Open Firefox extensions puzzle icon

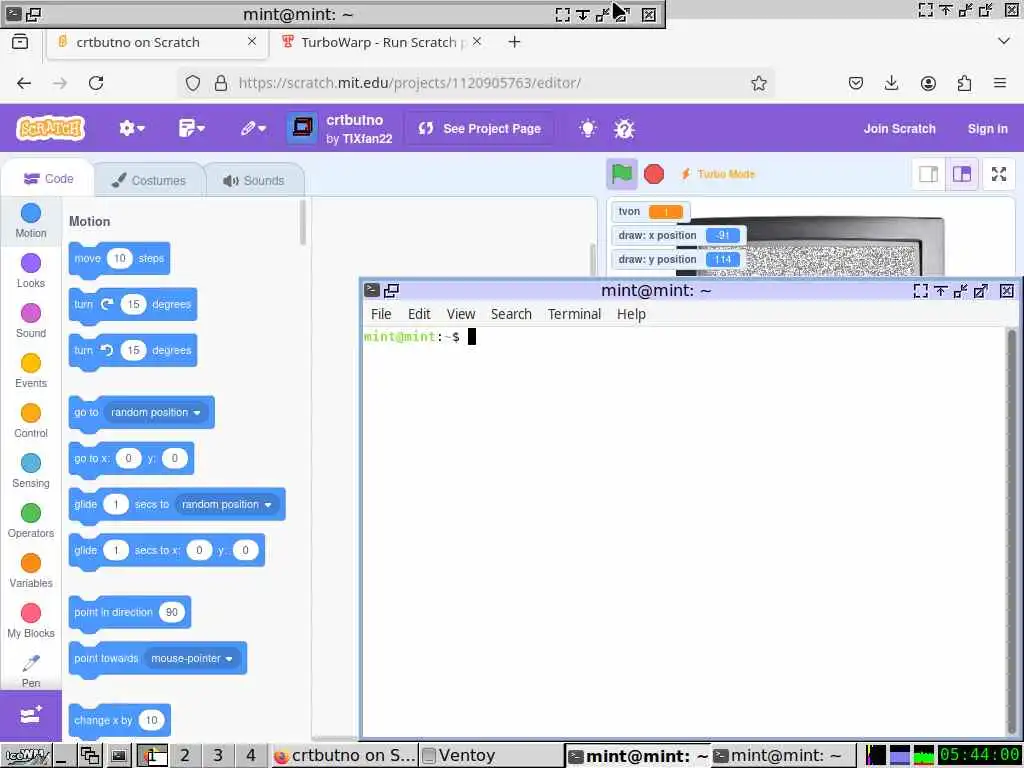[x=964, y=83]
